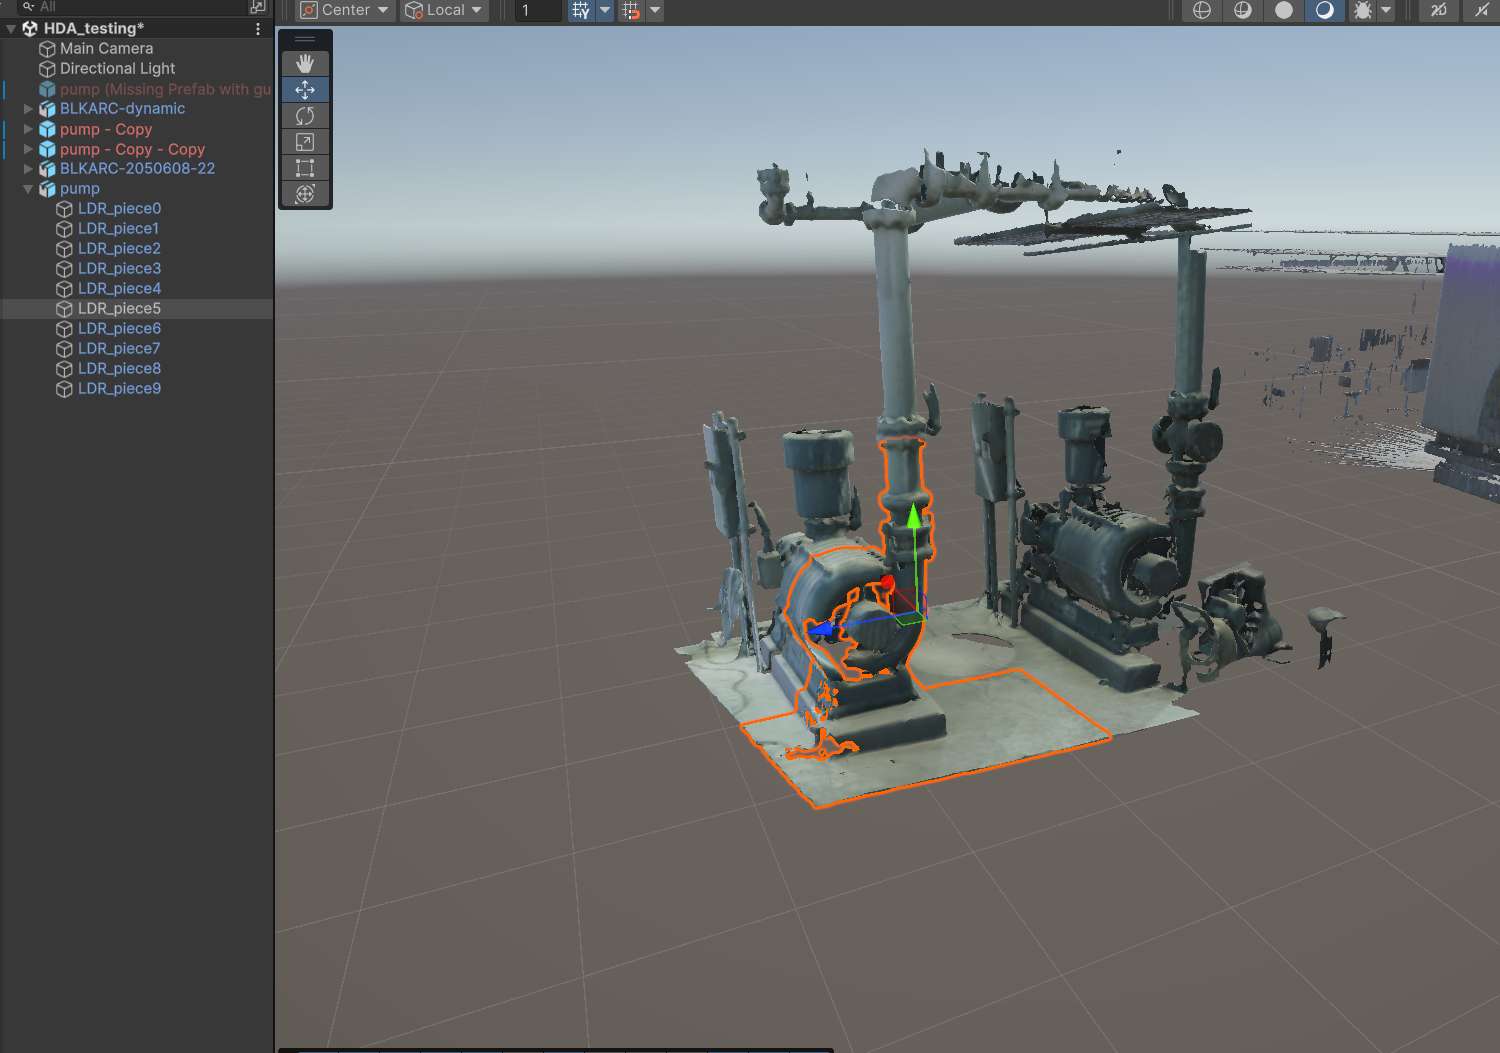Expand the BLKARC-dynamic hierarchy item
Screen dimensions: 1500x1053
28,109
